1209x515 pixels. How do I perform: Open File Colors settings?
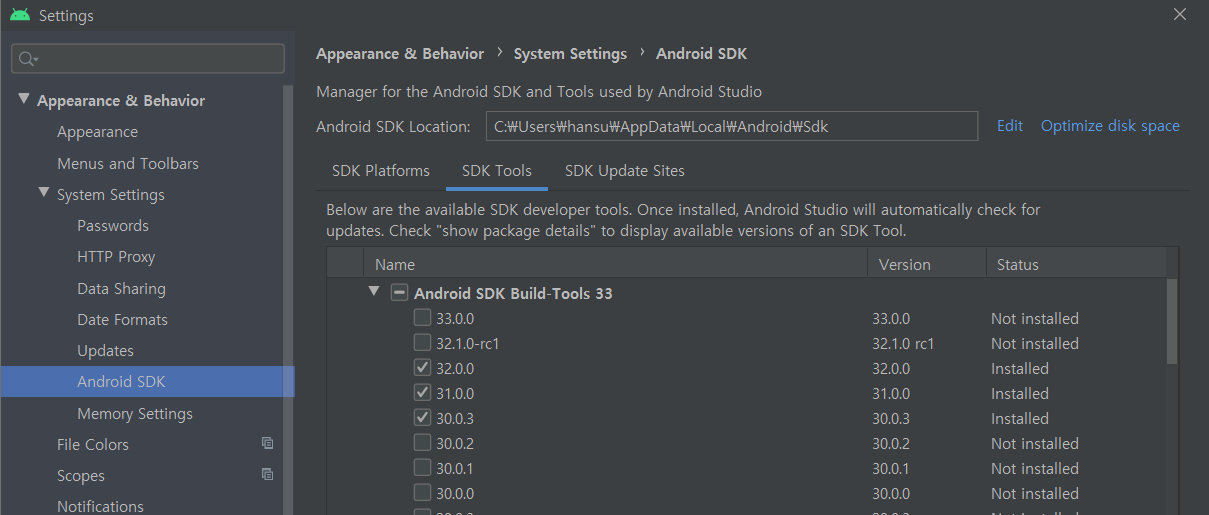pyautogui.click(x=93, y=445)
